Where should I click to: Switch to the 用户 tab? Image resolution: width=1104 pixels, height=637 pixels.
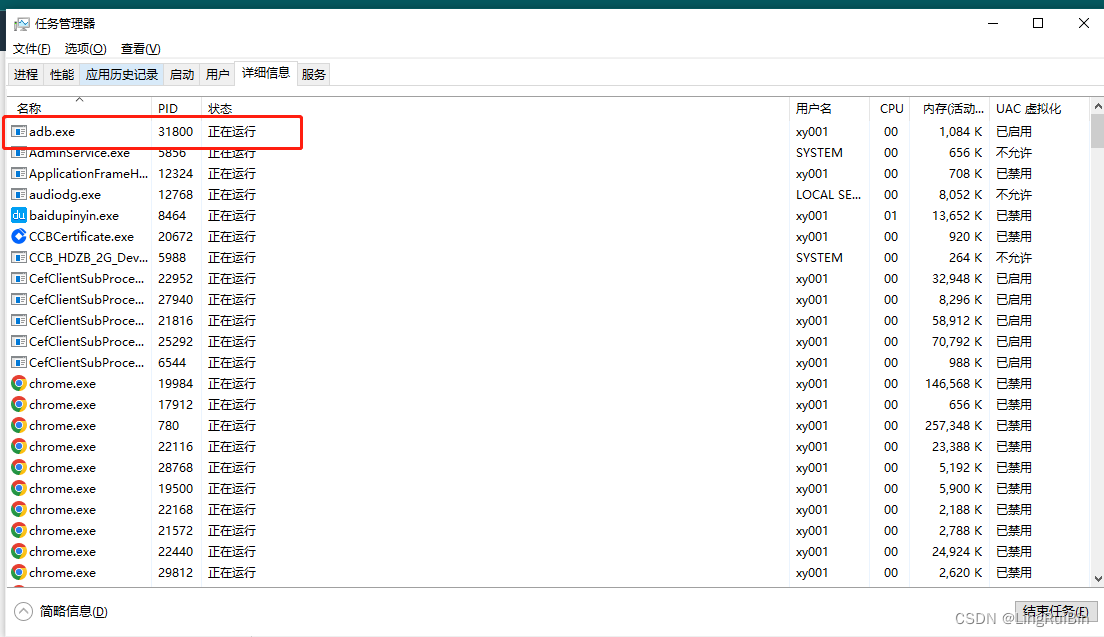click(x=218, y=75)
